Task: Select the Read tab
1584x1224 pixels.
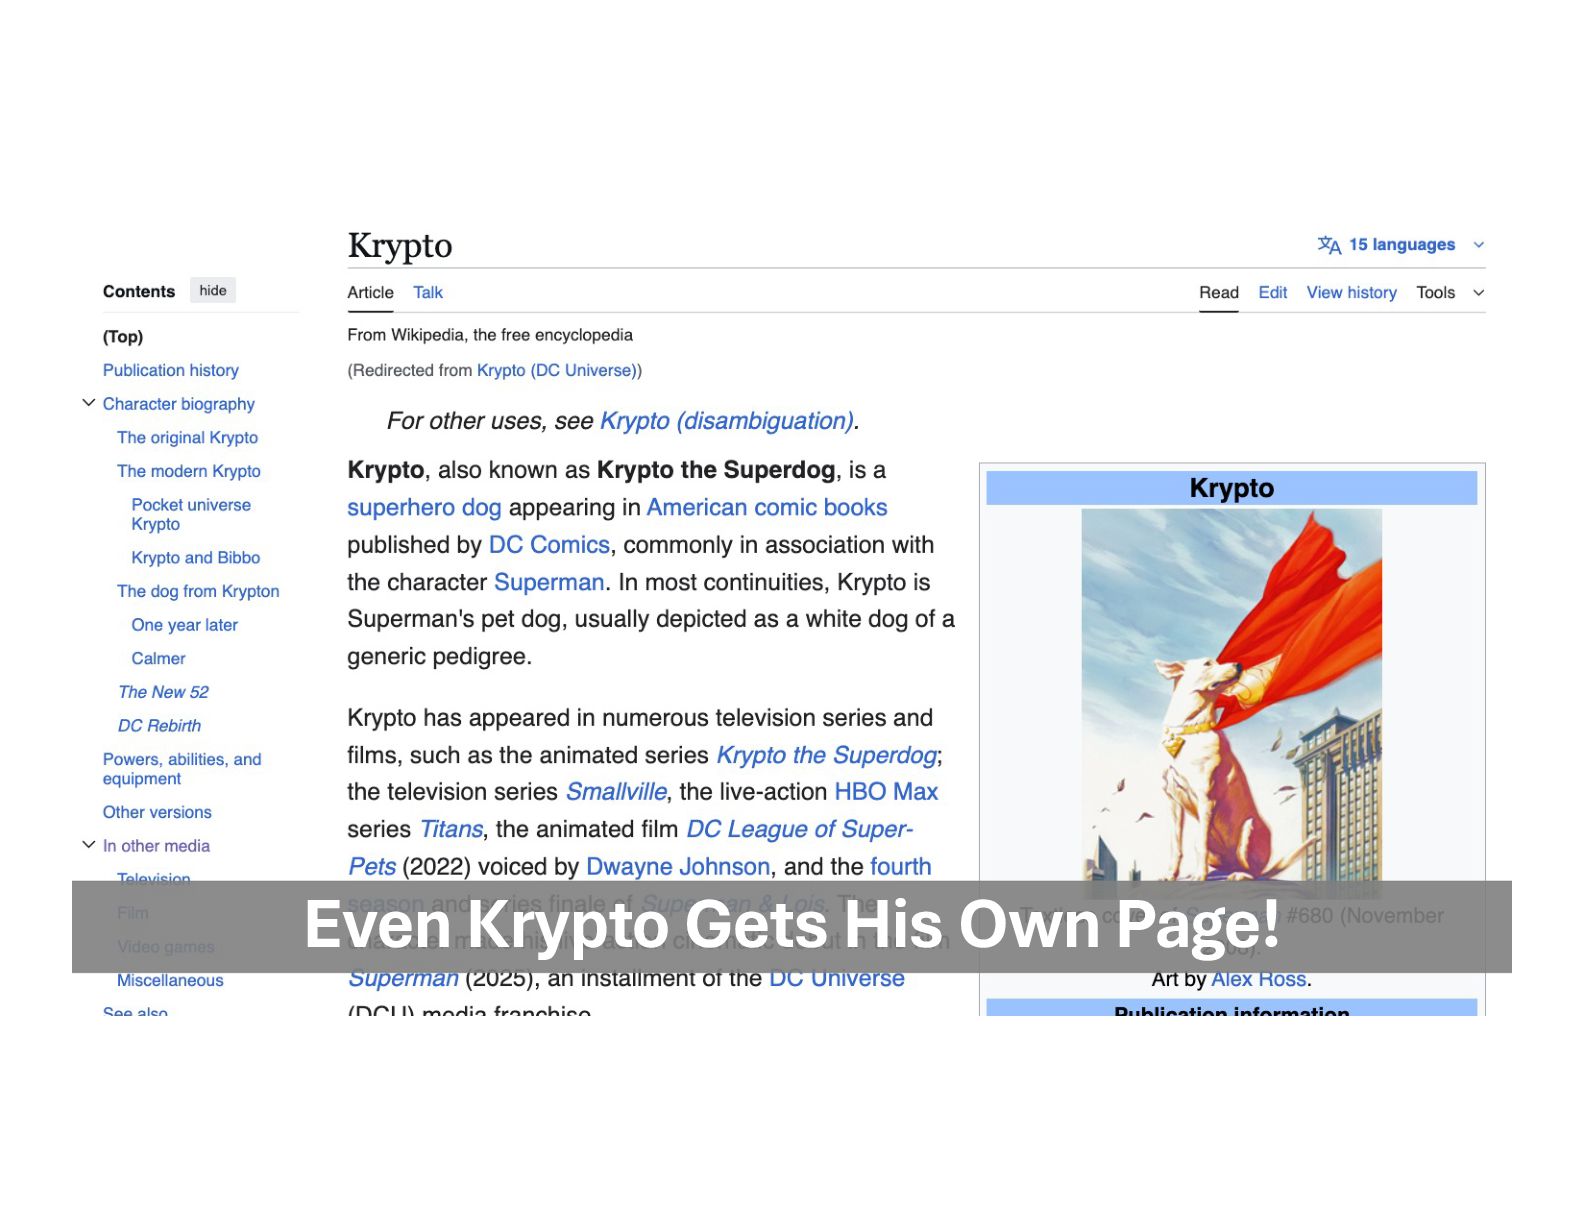Action: point(1219,293)
